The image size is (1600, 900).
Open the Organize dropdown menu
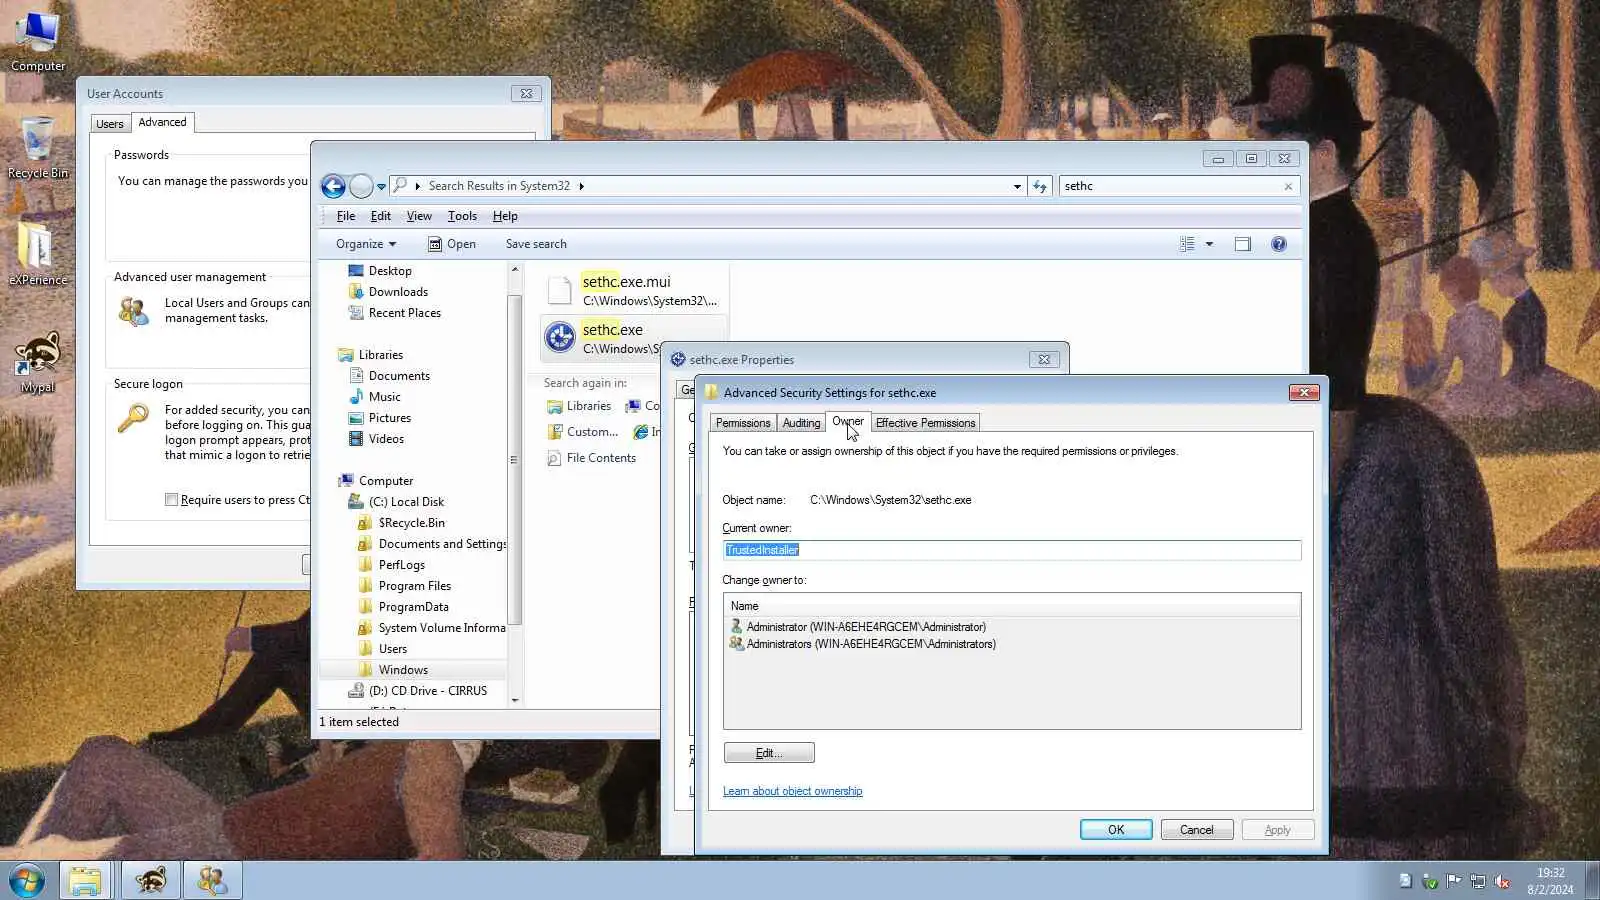tap(366, 244)
